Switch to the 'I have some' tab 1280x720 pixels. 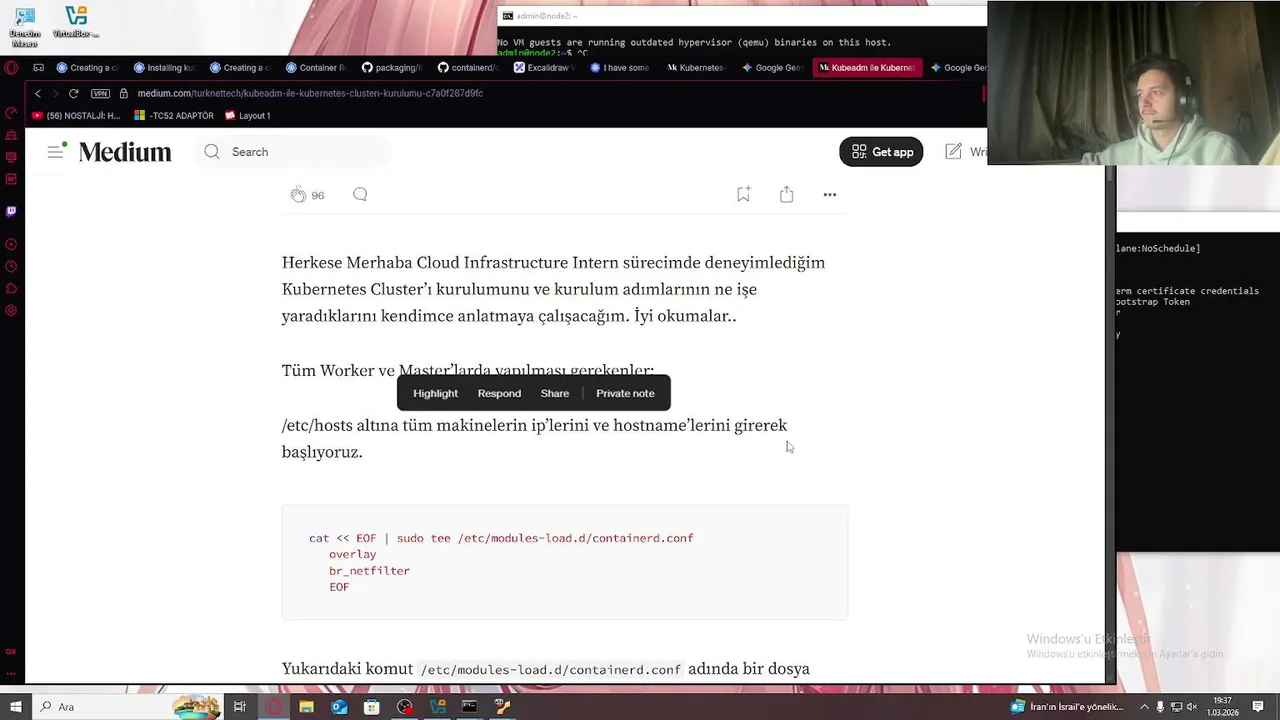[x=620, y=68]
